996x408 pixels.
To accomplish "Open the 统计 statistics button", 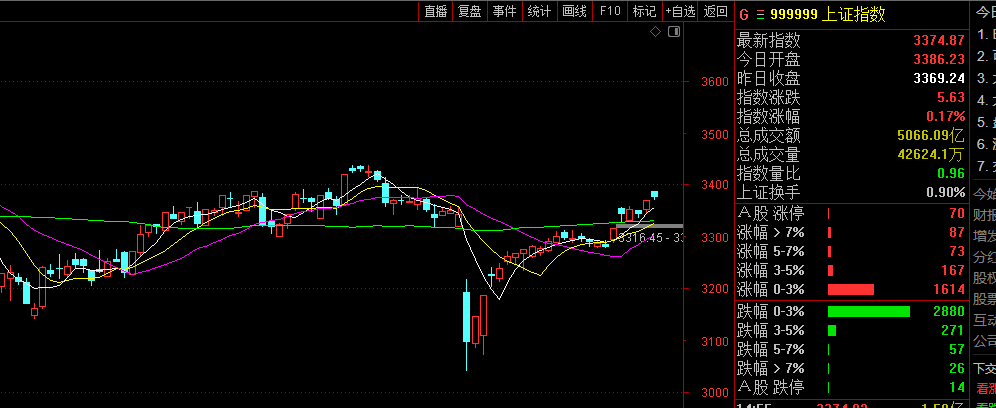I will coord(539,11).
